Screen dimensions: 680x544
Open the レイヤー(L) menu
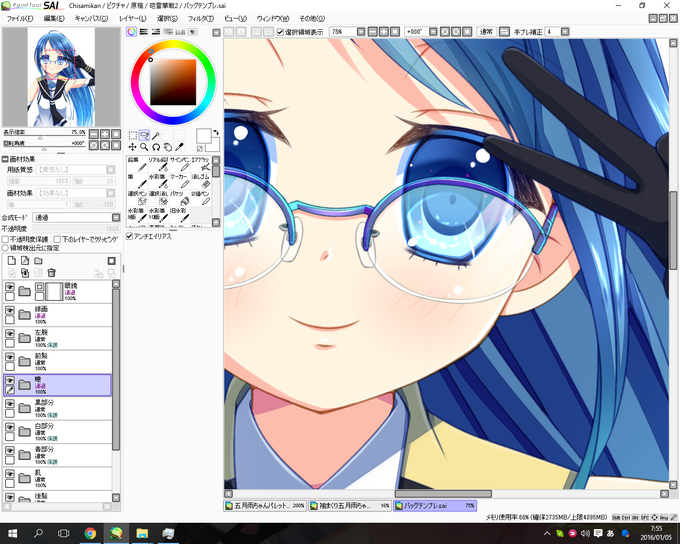coord(132,18)
